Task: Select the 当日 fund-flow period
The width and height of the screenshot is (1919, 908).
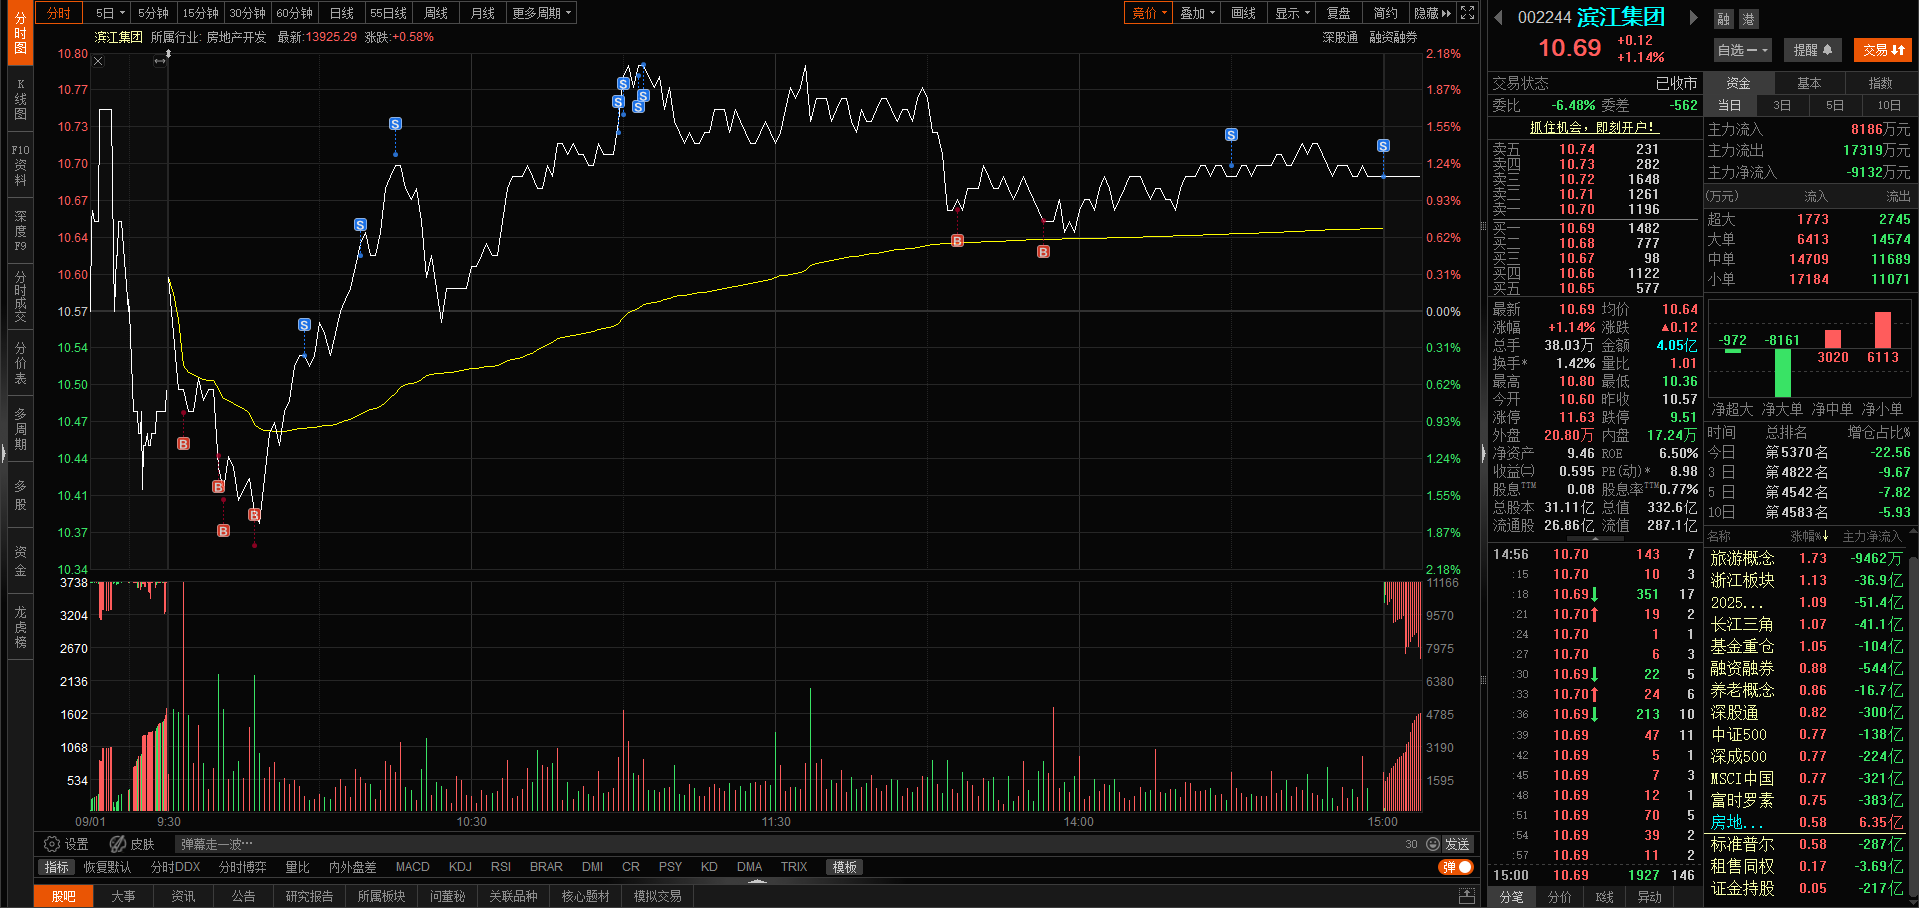Action: tap(1730, 105)
